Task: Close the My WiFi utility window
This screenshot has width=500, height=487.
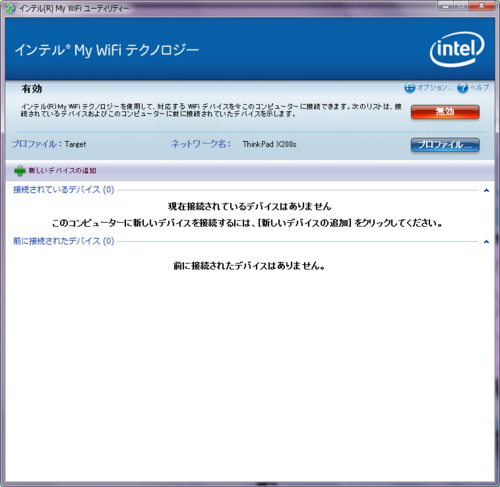Action: tap(481, 6)
